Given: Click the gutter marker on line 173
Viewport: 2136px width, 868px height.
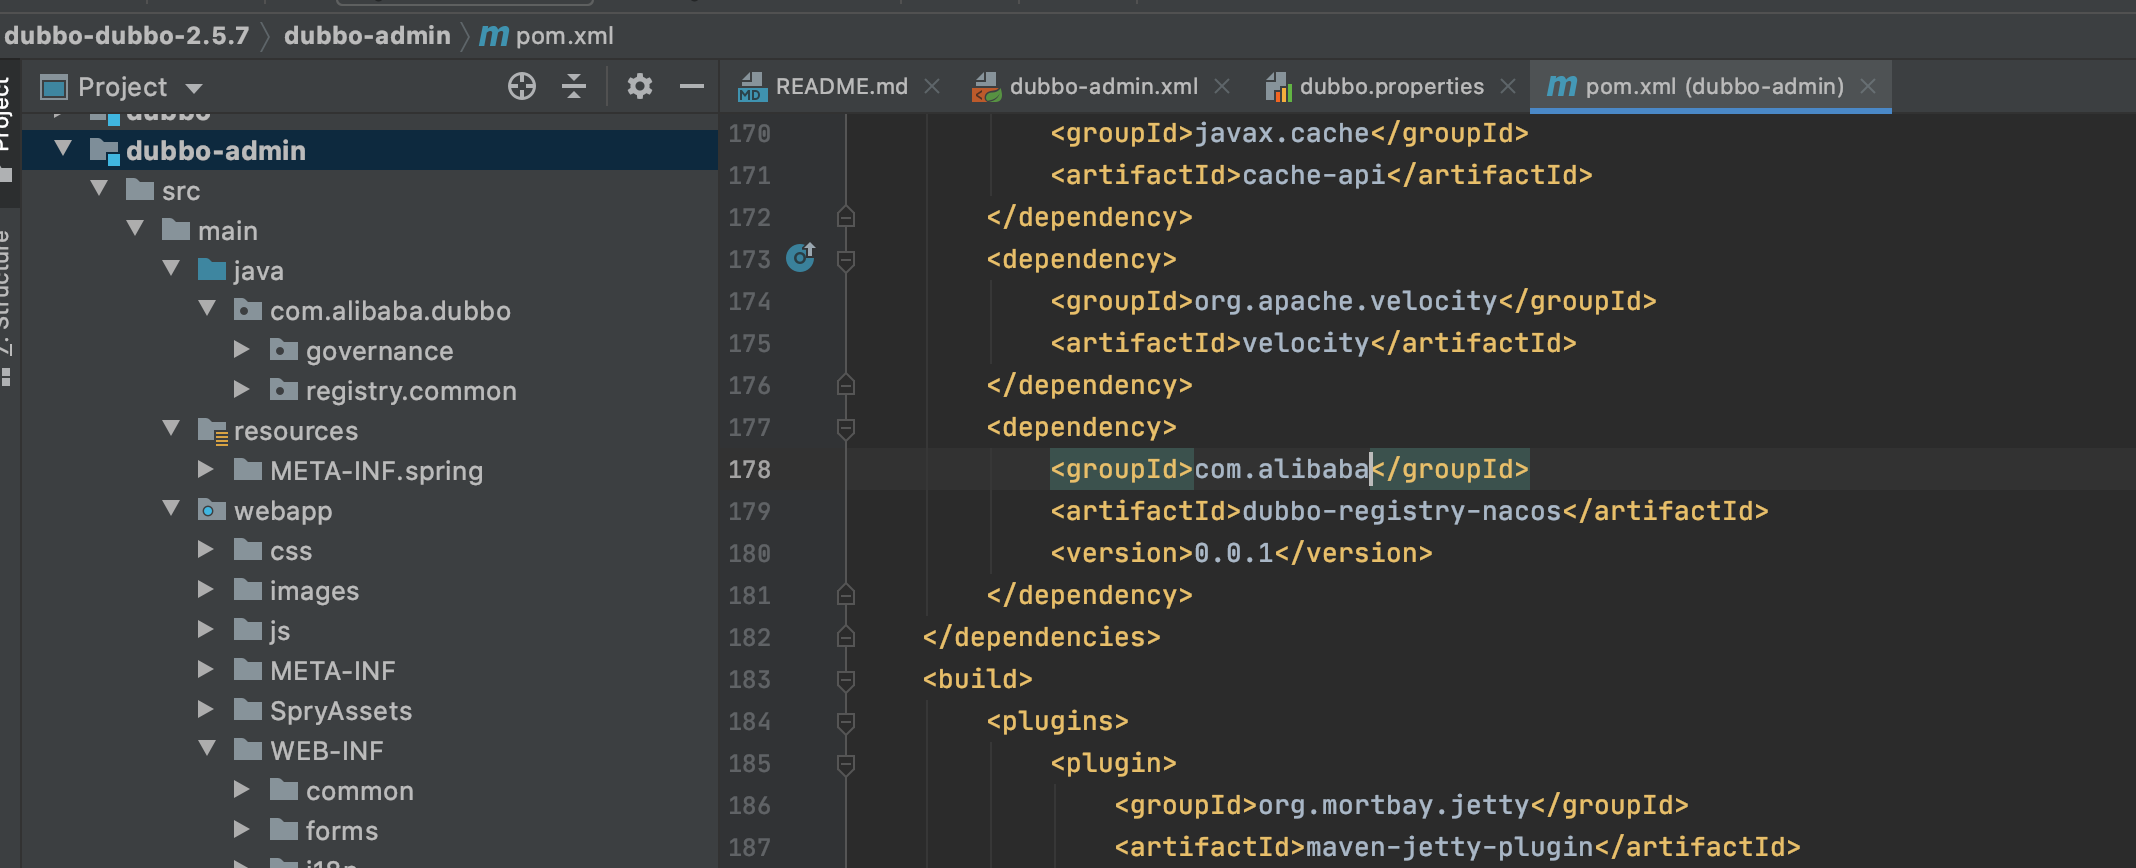Looking at the screenshot, I should pos(801,258).
